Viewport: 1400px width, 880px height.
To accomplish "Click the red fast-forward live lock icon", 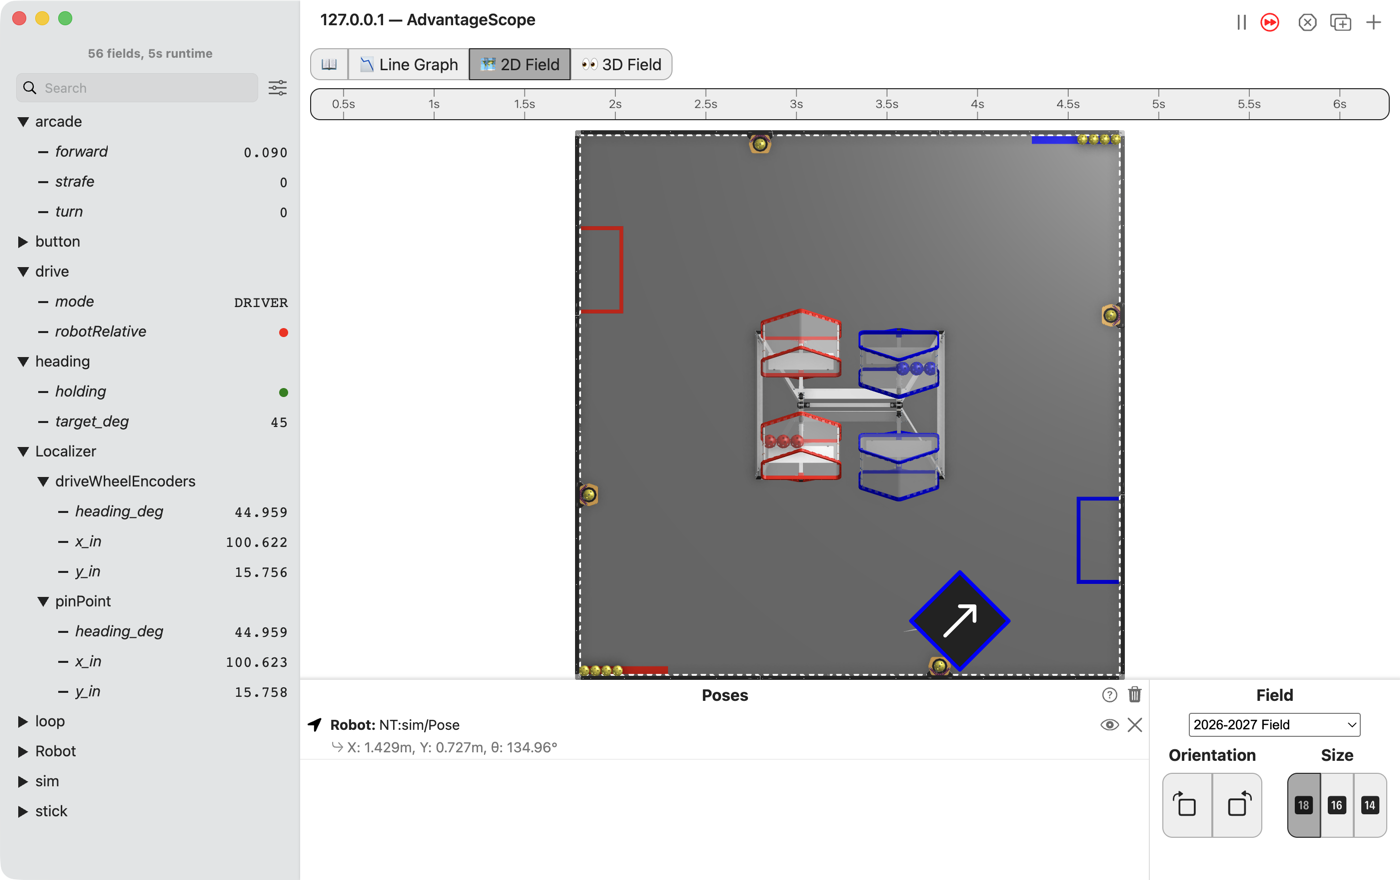I will (1270, 22).
